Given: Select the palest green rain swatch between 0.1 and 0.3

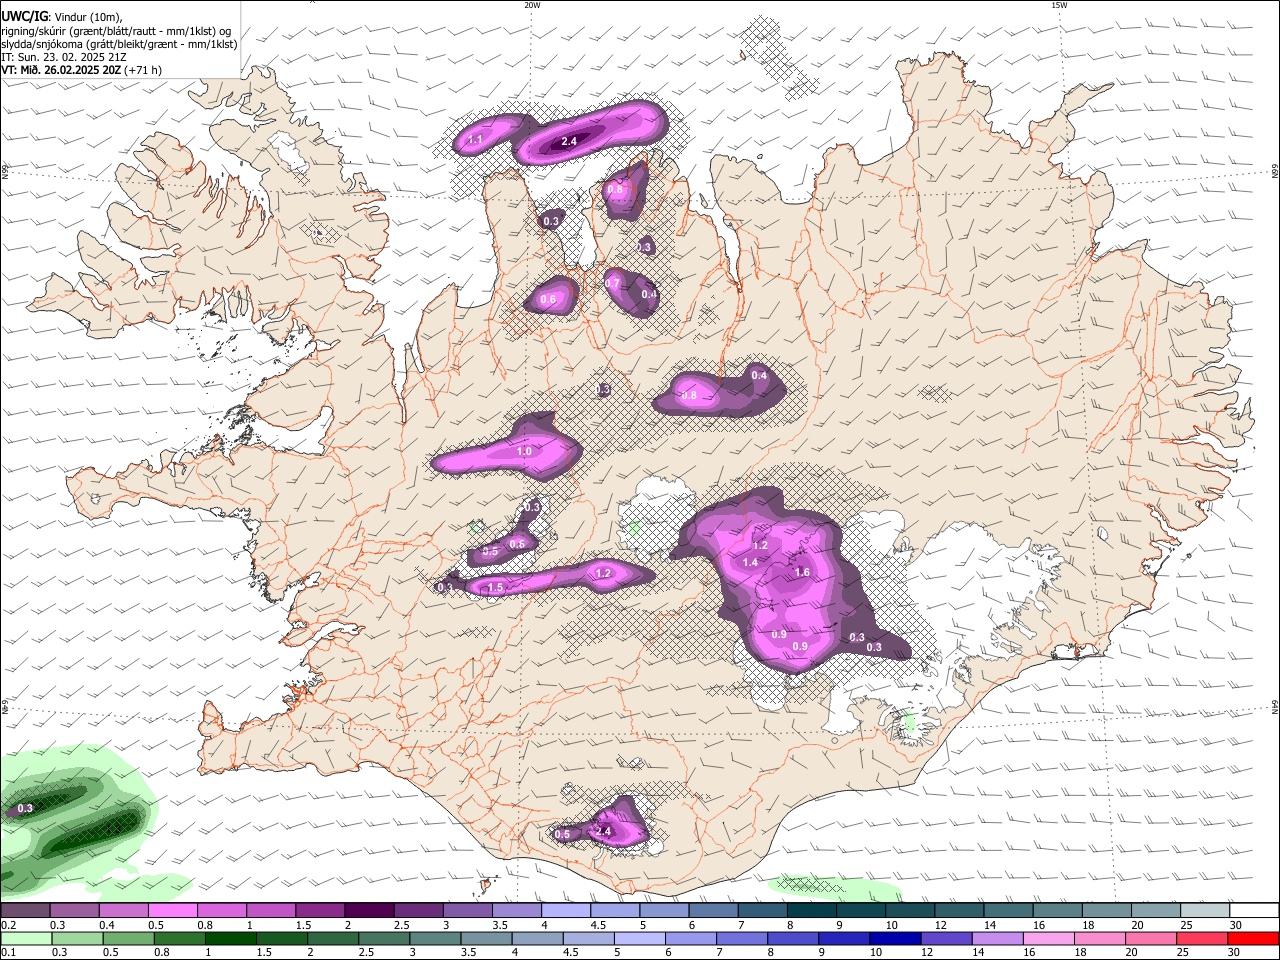Looking at the screenshot, I should [x=25, y=939].
